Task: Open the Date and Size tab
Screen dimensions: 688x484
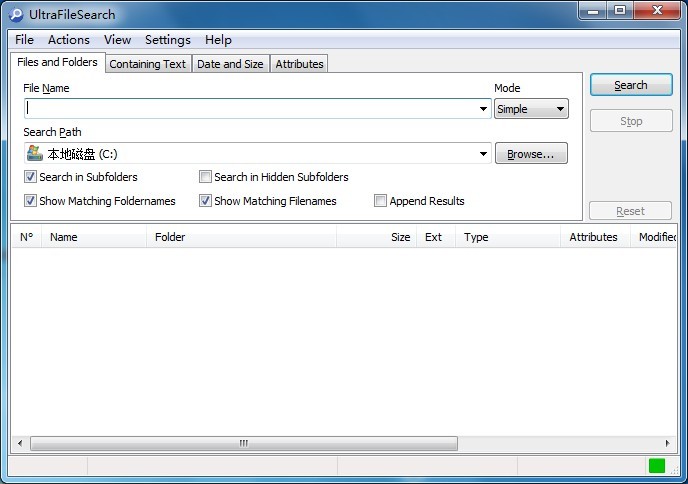Action: point(230,64)
